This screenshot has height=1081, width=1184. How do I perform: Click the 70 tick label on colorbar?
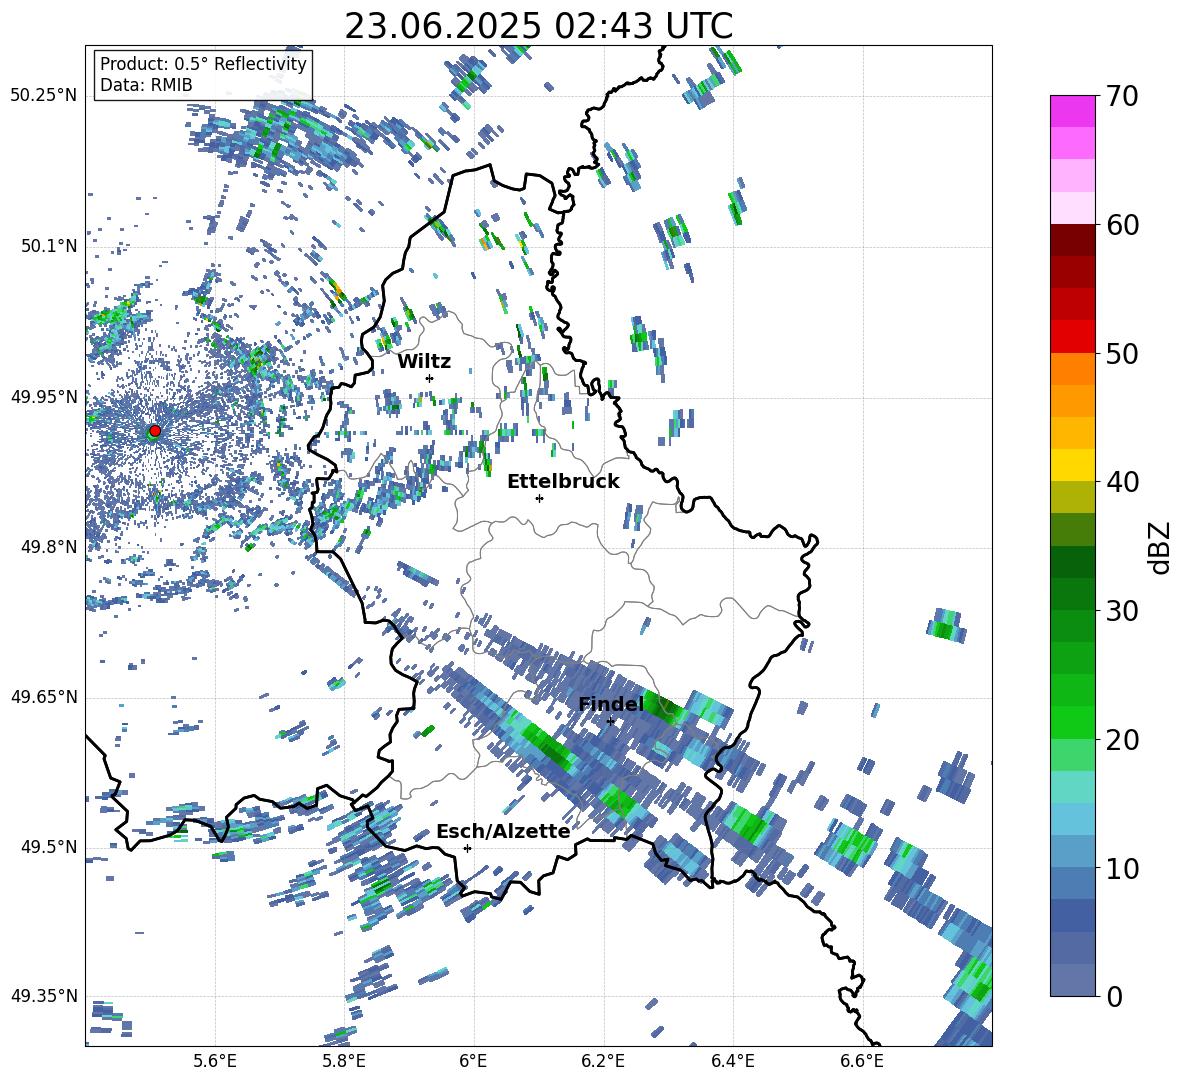pyautogui.click(x=1121, y=97)
